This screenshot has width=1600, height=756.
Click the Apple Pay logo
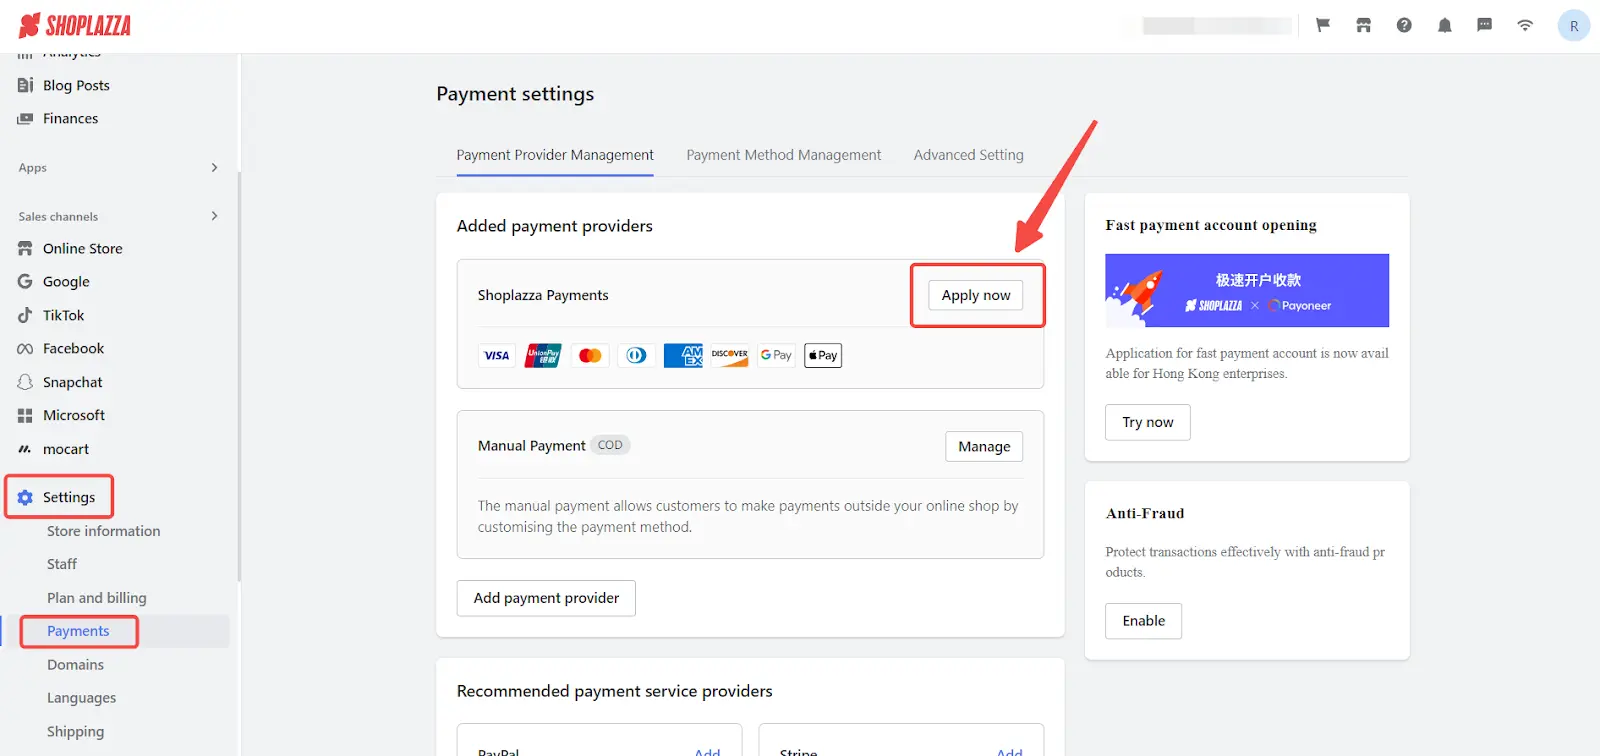click(823, 355)
